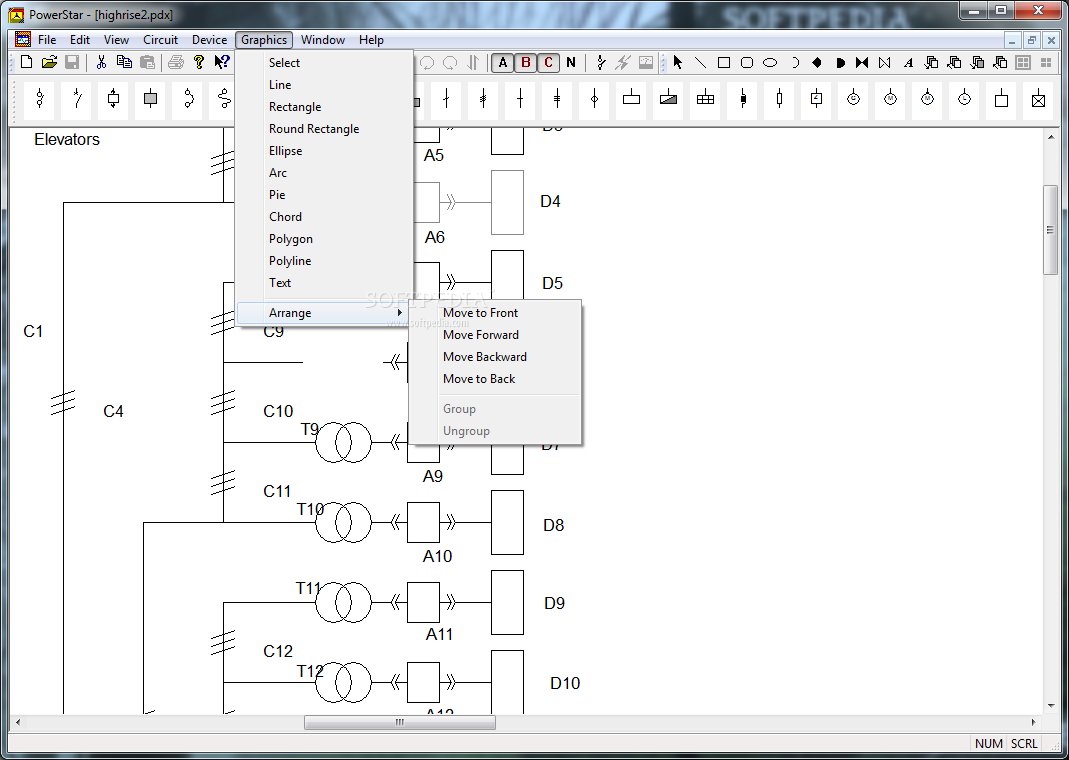The height and width of the screenshot is (760, 1069).
Task: Open the Window menu
Action: 323,40
